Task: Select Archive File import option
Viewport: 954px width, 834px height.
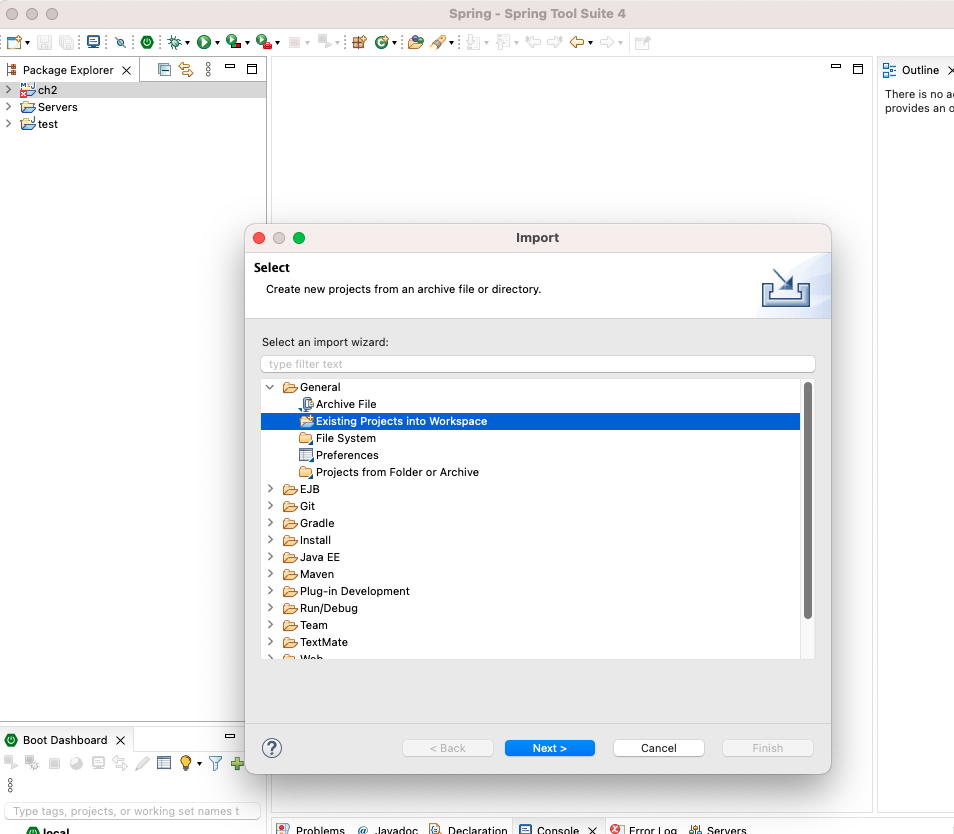Action: (346, 404)
